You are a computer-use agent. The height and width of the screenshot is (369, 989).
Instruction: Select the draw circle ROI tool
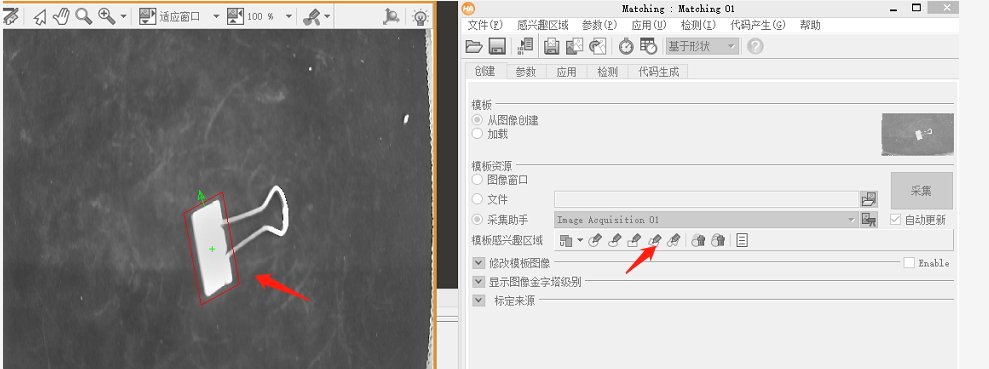[x=595, y=240]
